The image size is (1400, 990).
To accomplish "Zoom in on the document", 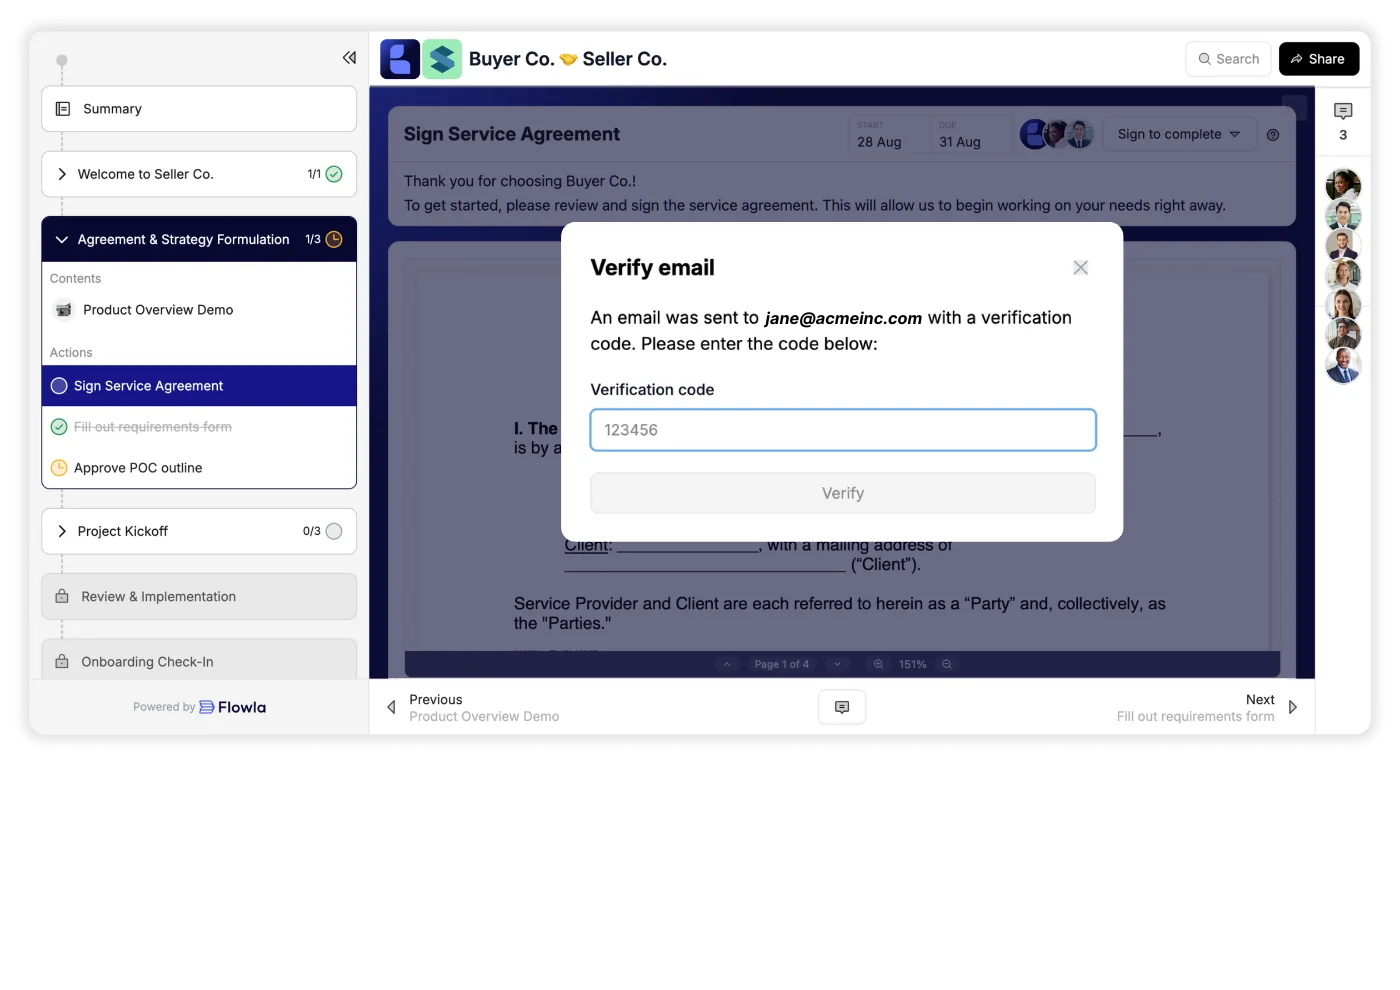I will click(x=878, y=664).
